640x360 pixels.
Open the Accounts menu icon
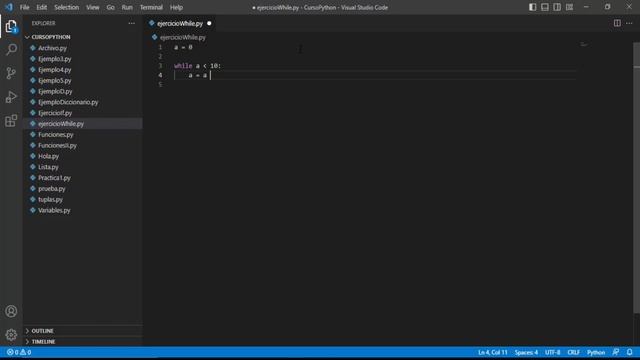[11, 311]
